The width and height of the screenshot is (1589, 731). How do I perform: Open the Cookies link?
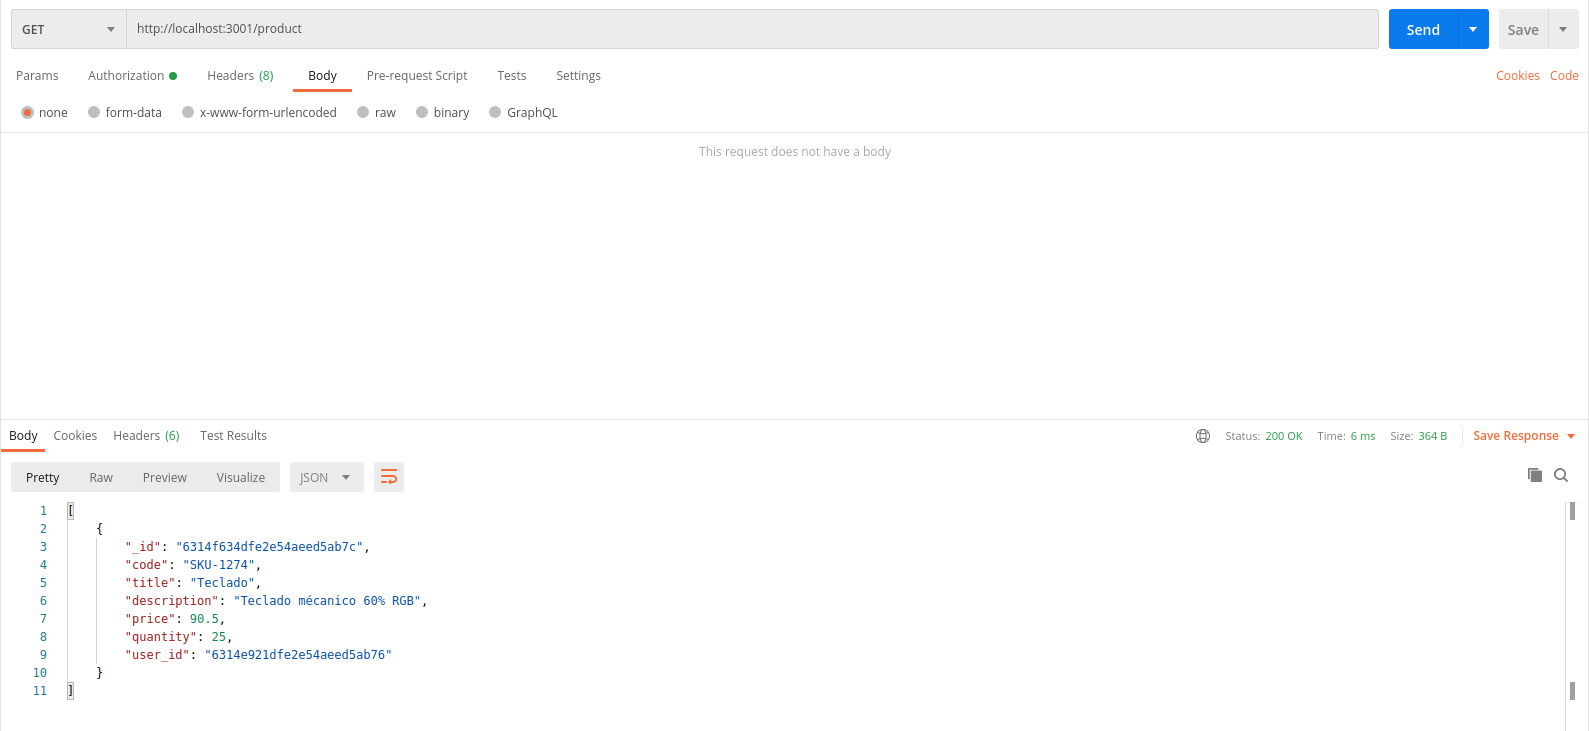click(x=1517, y=76)
